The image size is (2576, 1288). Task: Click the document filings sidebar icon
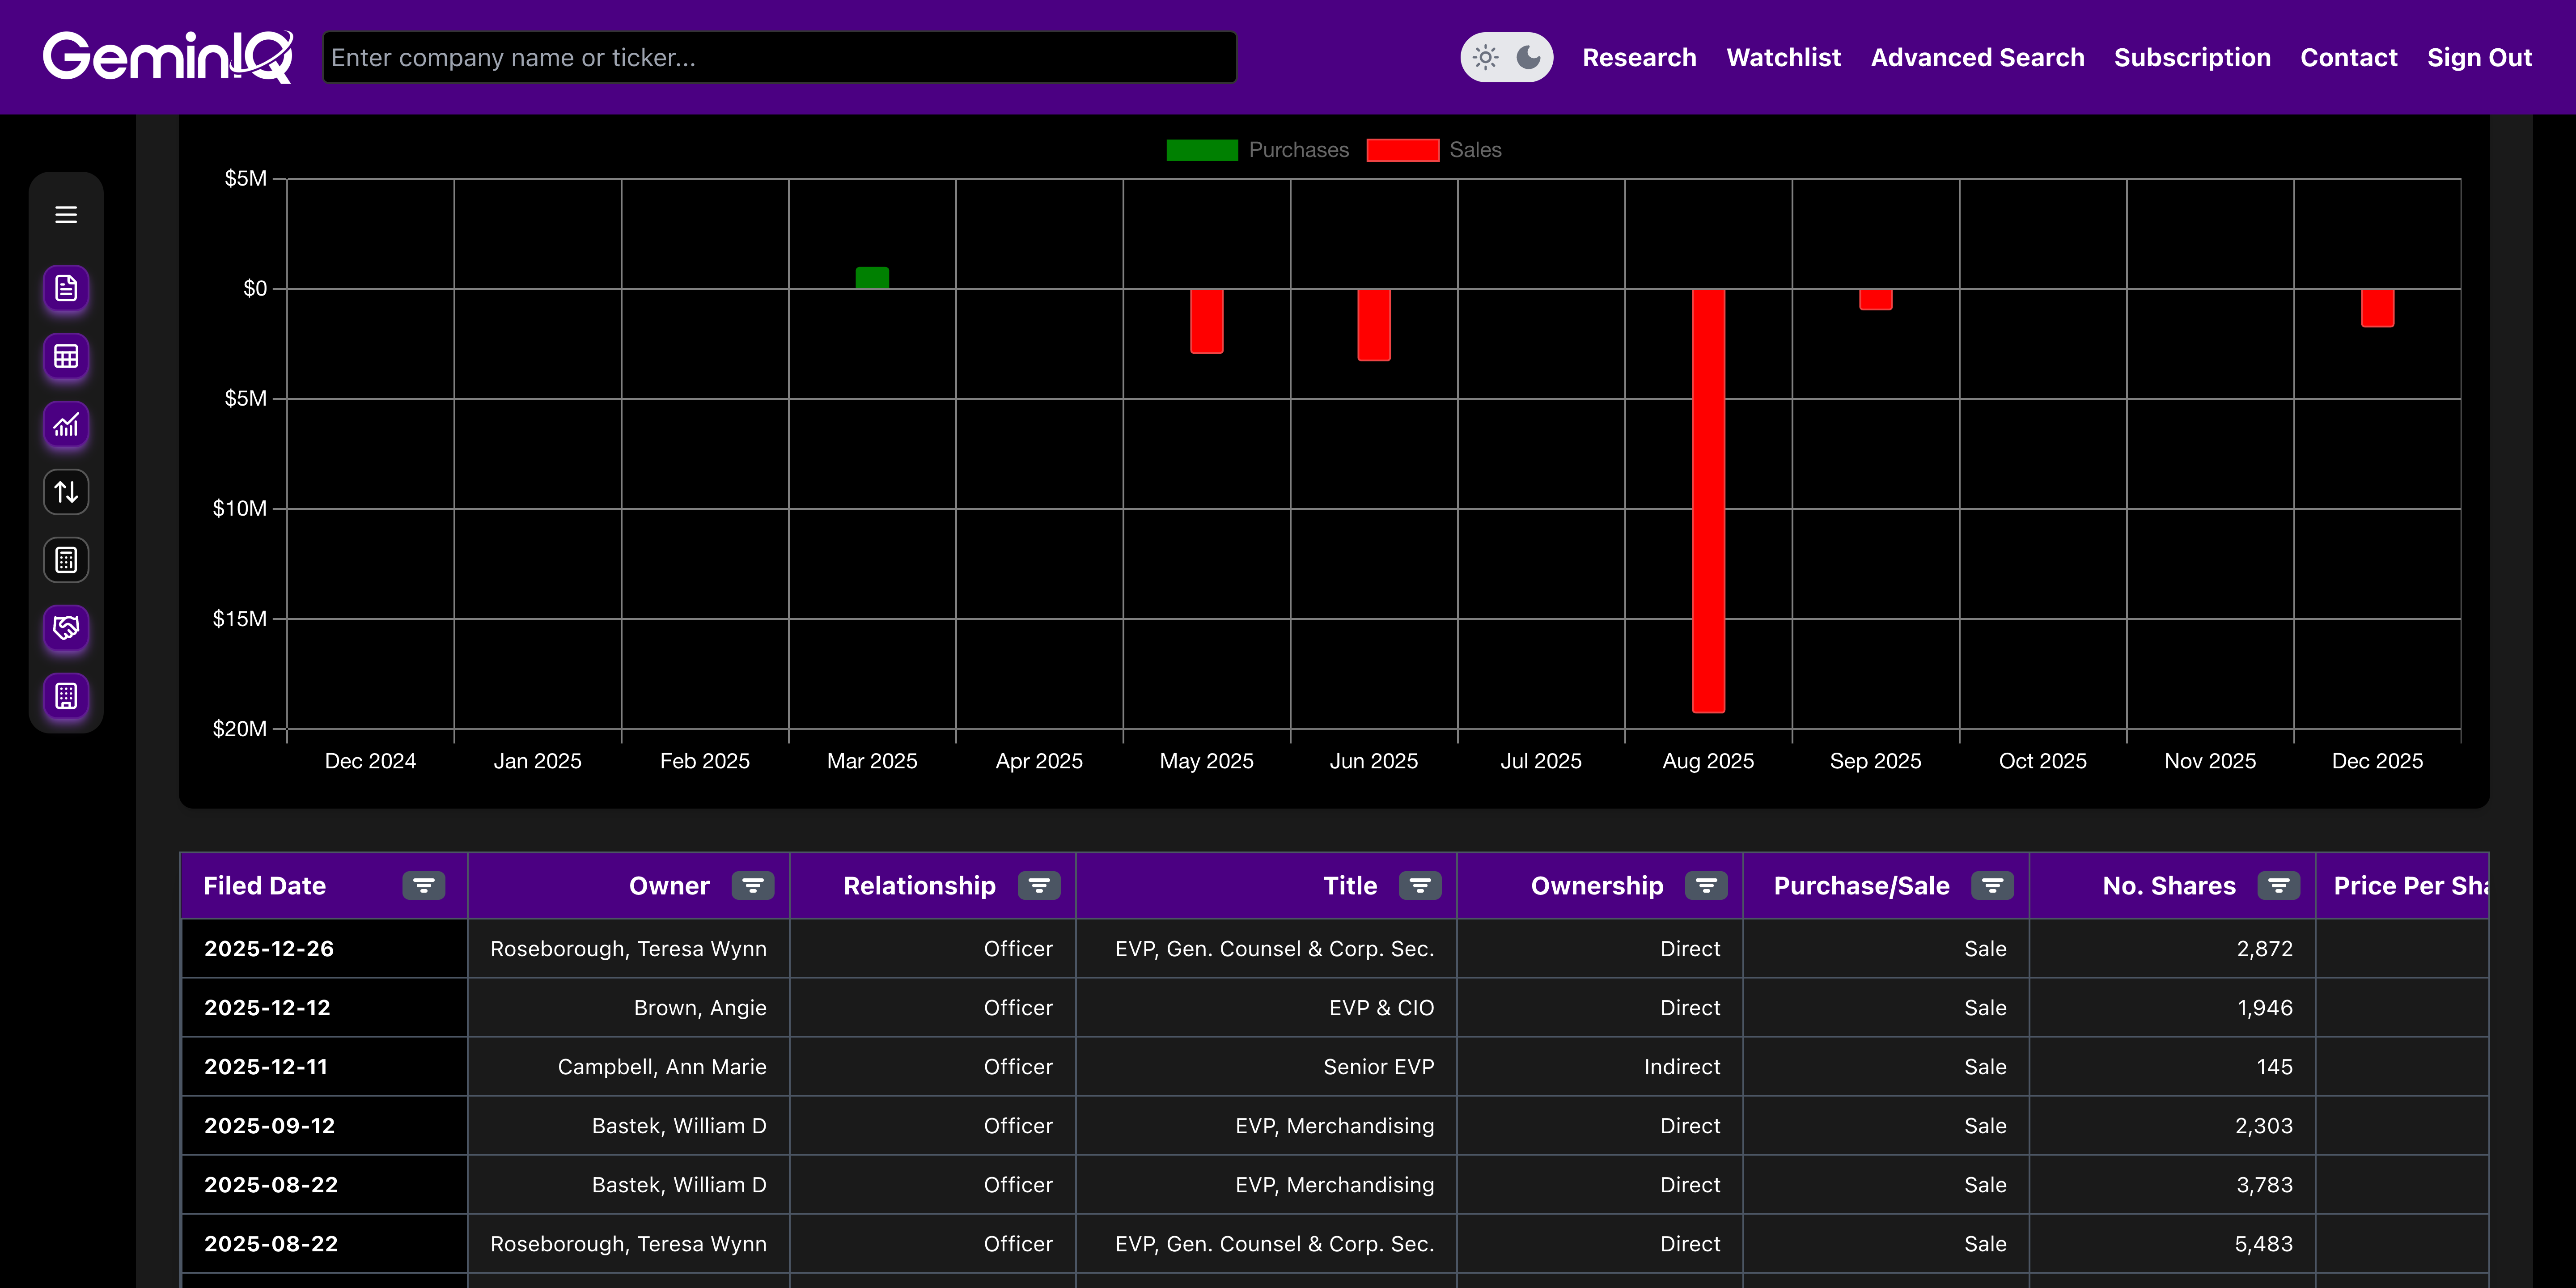coord(66,289)
